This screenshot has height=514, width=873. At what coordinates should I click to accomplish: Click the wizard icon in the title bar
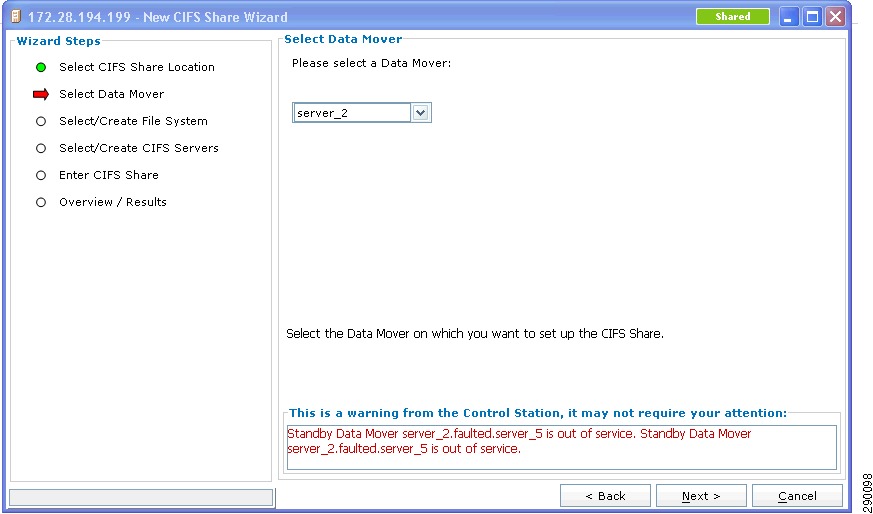[x=16, y=17]
